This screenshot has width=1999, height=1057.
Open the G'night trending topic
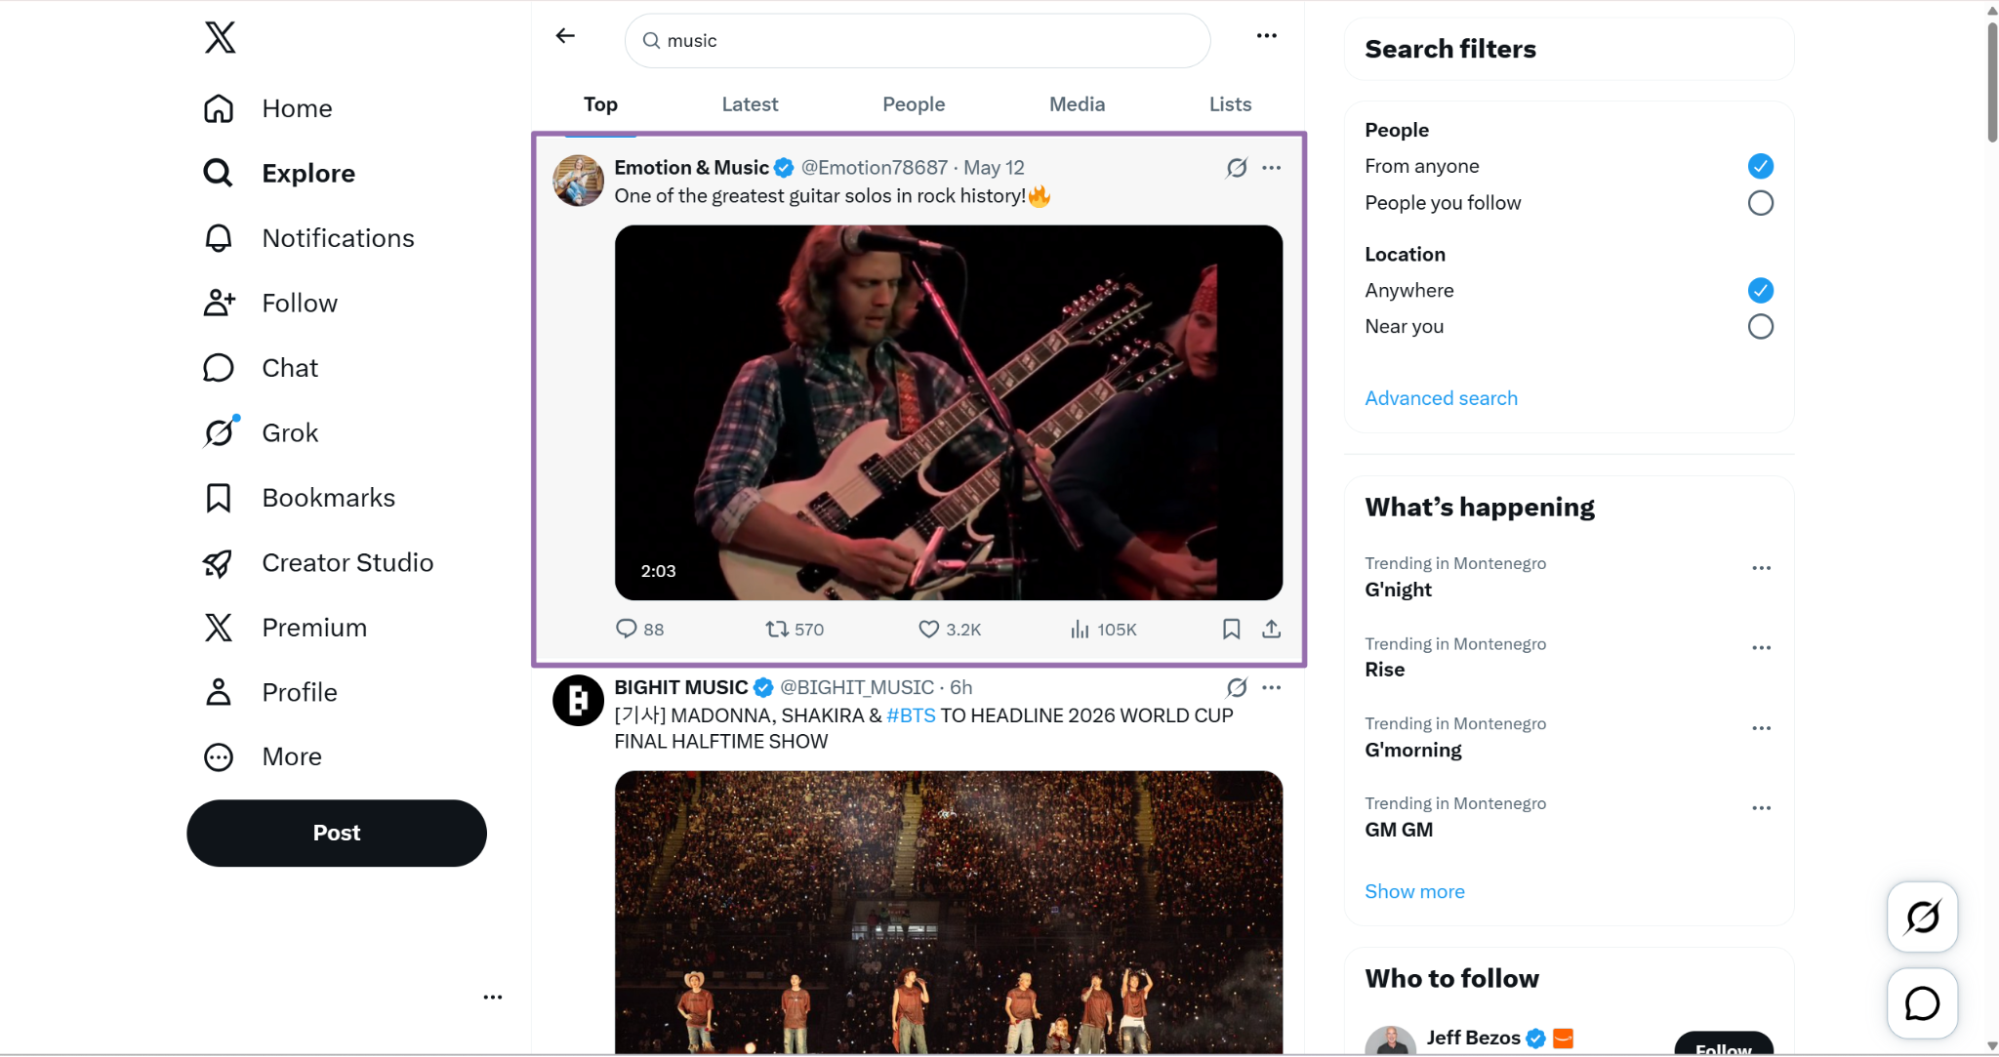click(x=1398, y=590)
